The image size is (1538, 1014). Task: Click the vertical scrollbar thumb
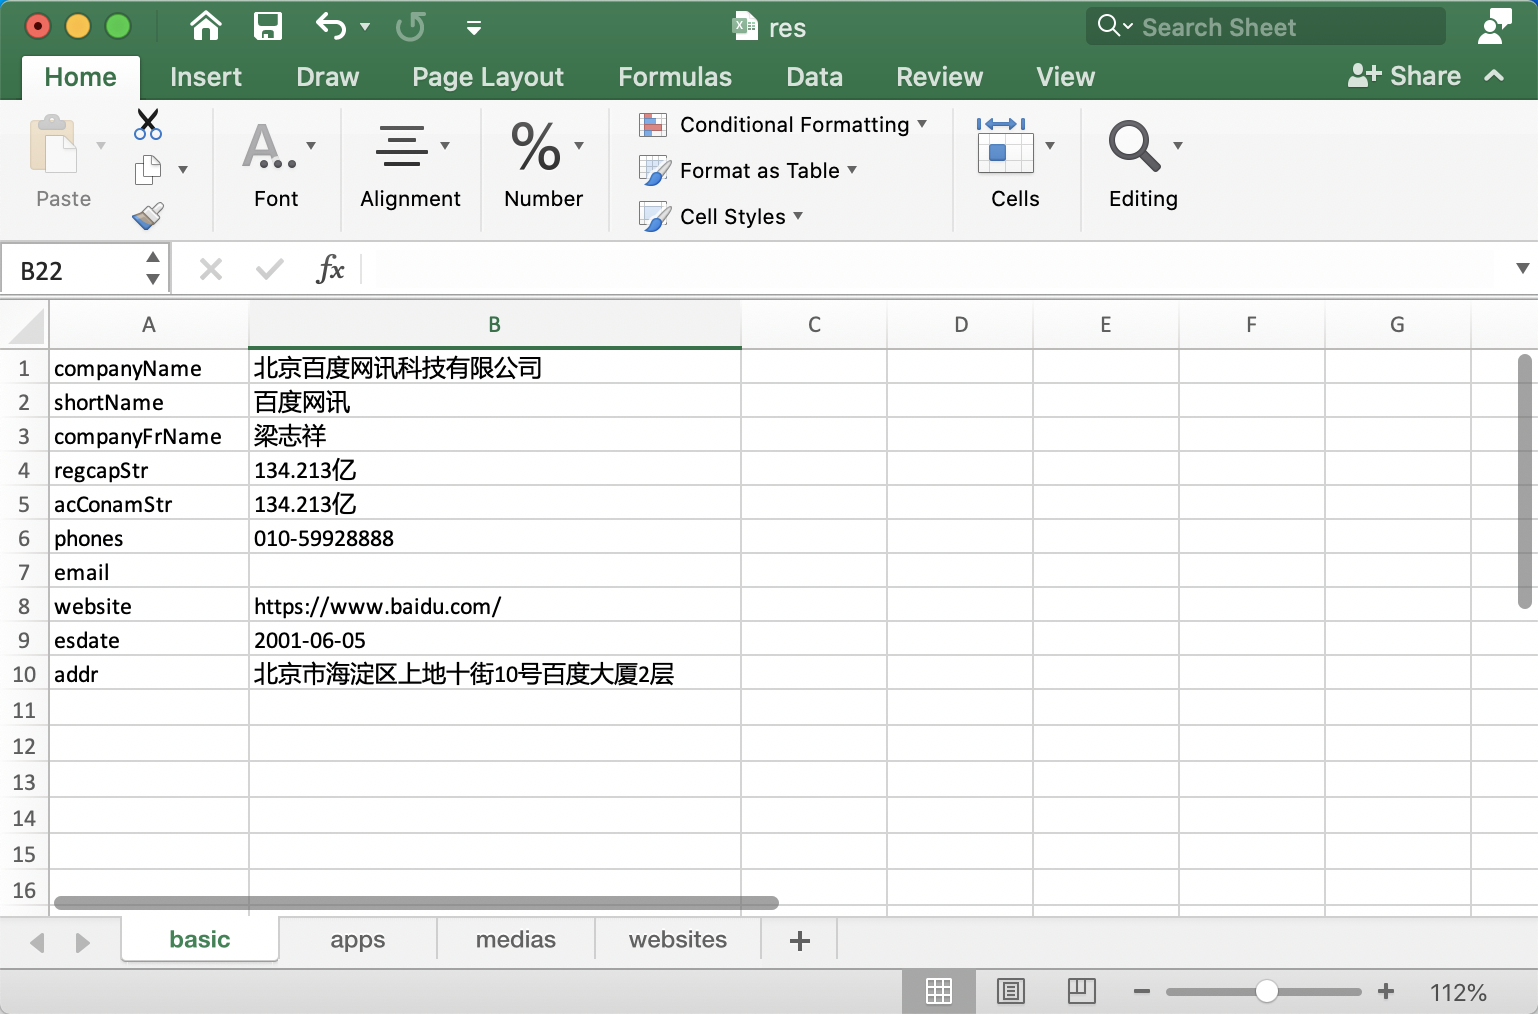point(1524,481)
